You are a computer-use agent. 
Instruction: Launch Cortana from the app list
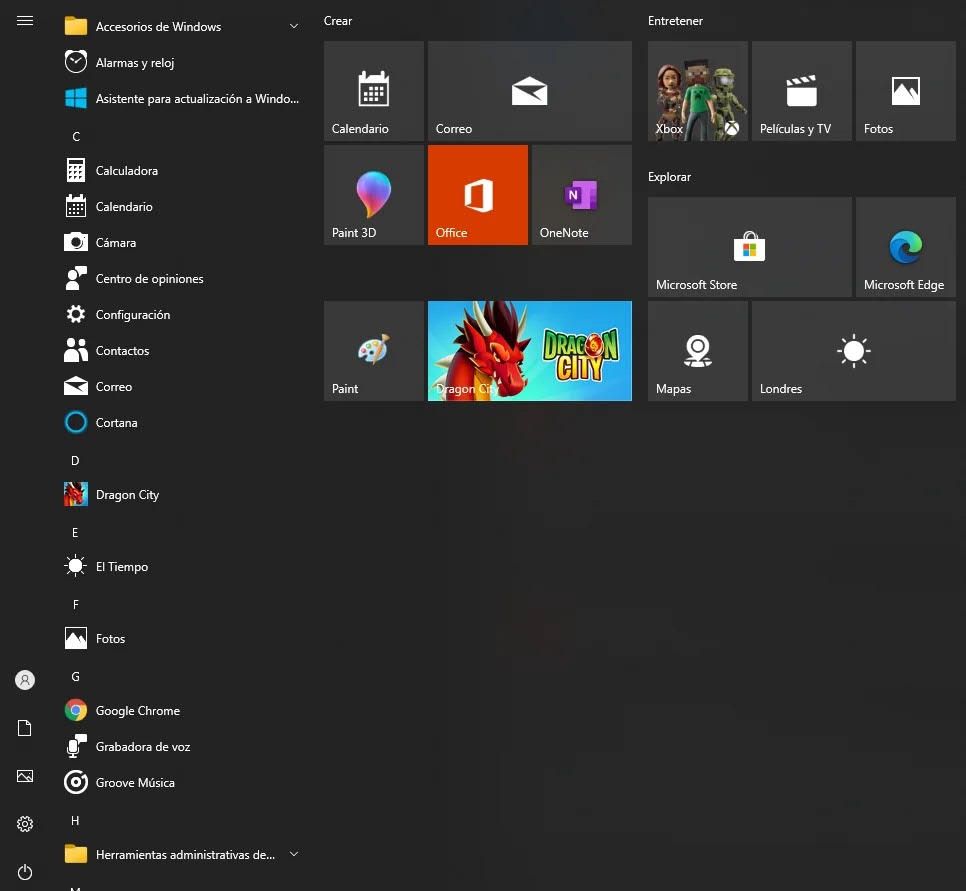[182, 423]
